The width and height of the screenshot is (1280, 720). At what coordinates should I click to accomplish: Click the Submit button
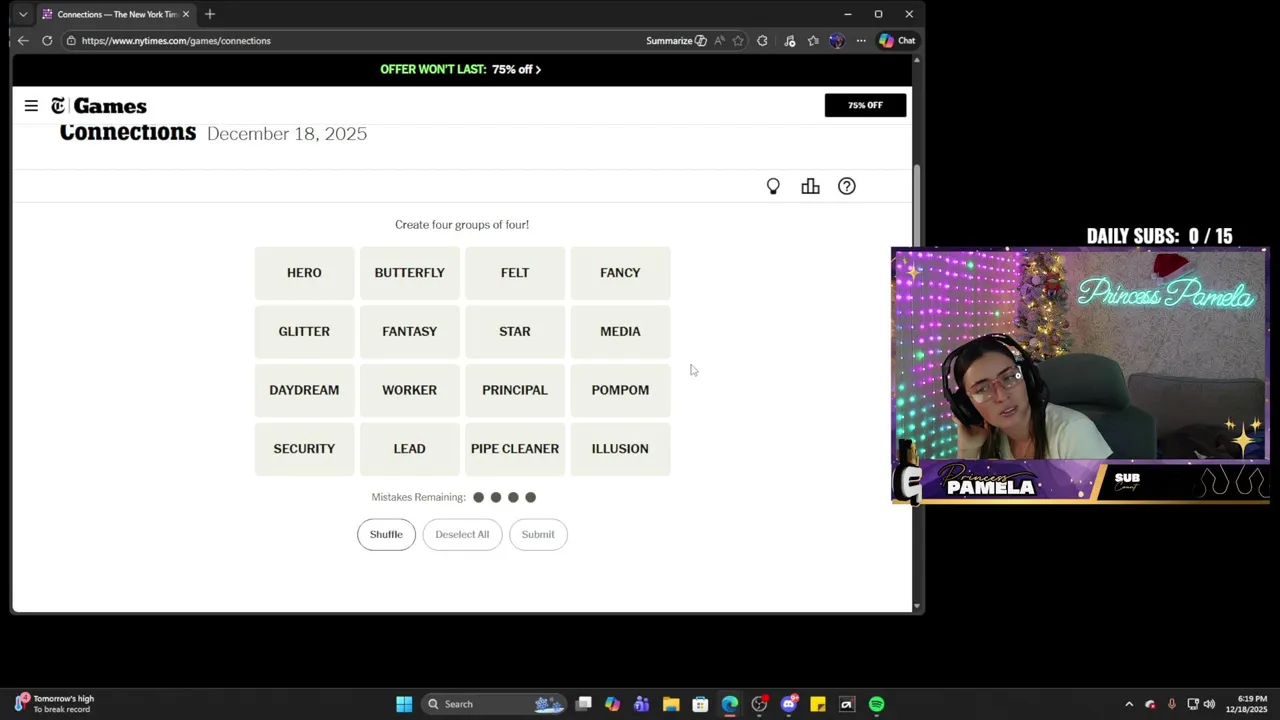(x=538, y=534)
